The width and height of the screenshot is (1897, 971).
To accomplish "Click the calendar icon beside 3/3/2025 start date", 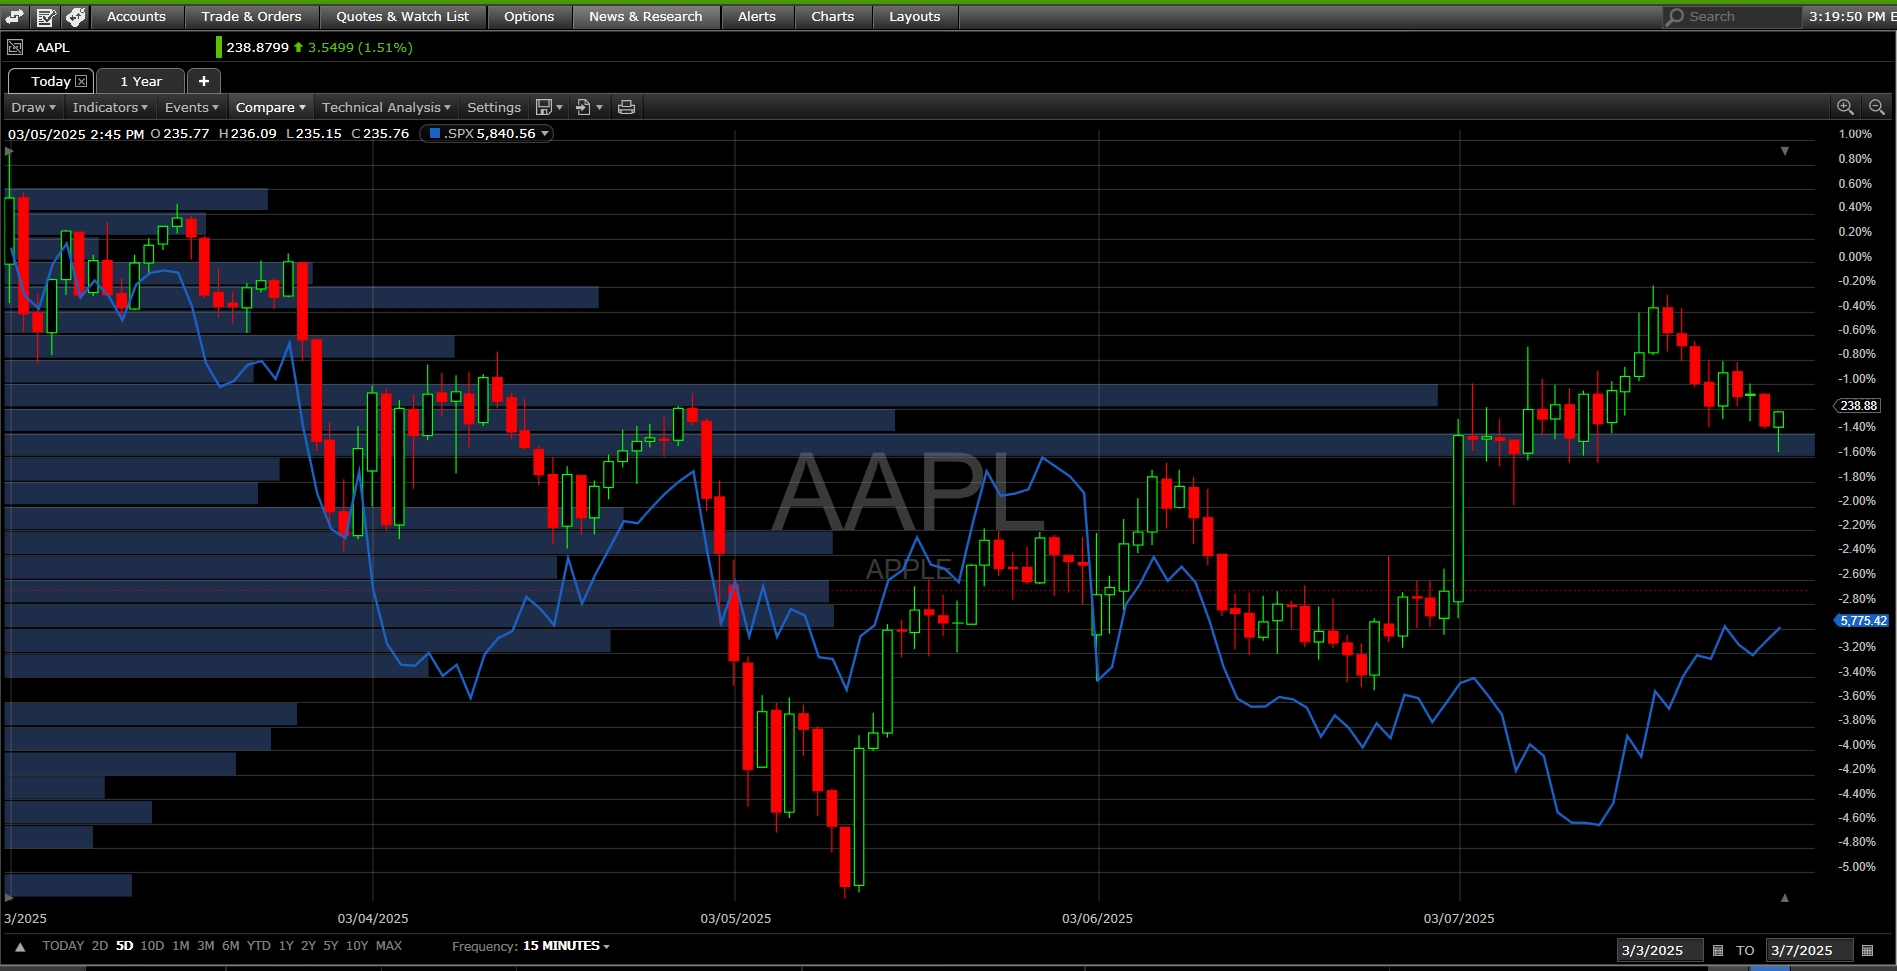I will (x=1718, y=950).
